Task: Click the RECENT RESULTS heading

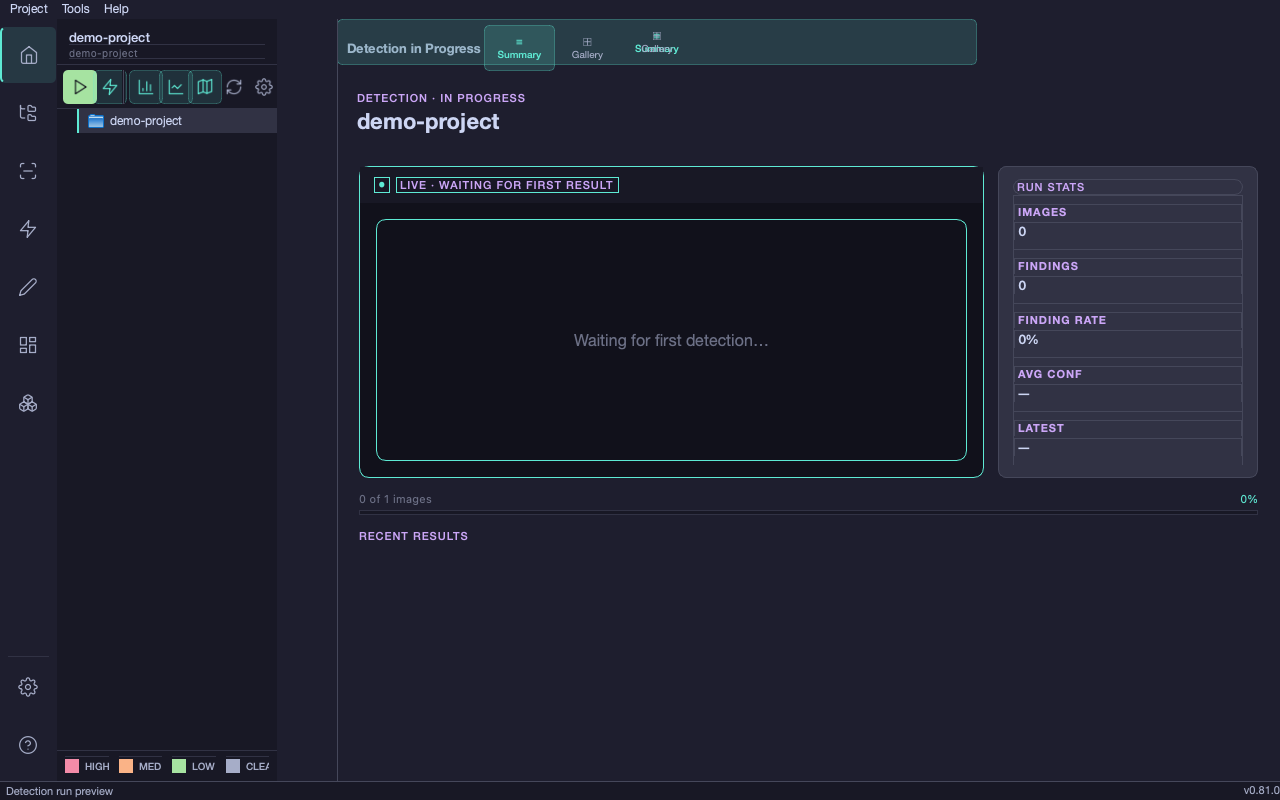Action: click(x=413, y=536)
